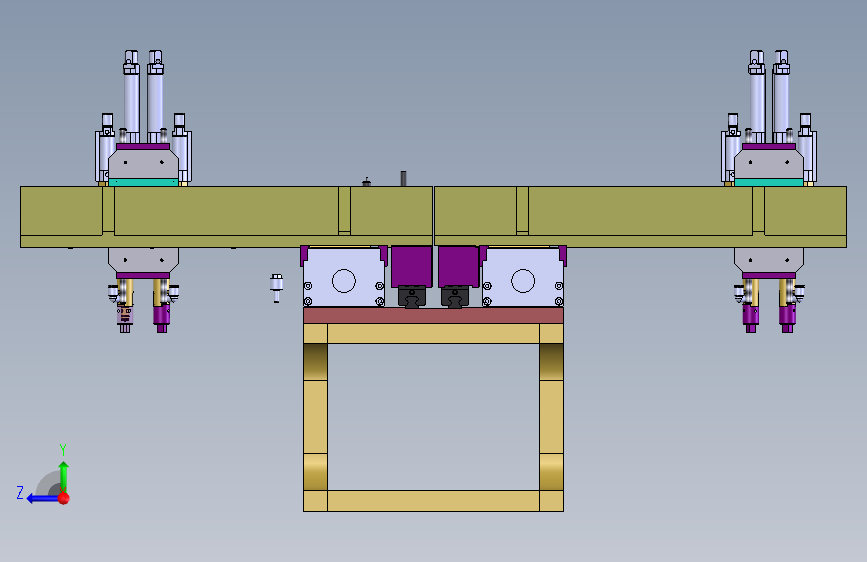Select the teal plate on left assembly
Image resolution: width=867 pixels, height=562 pixels.
click(143, 183)
